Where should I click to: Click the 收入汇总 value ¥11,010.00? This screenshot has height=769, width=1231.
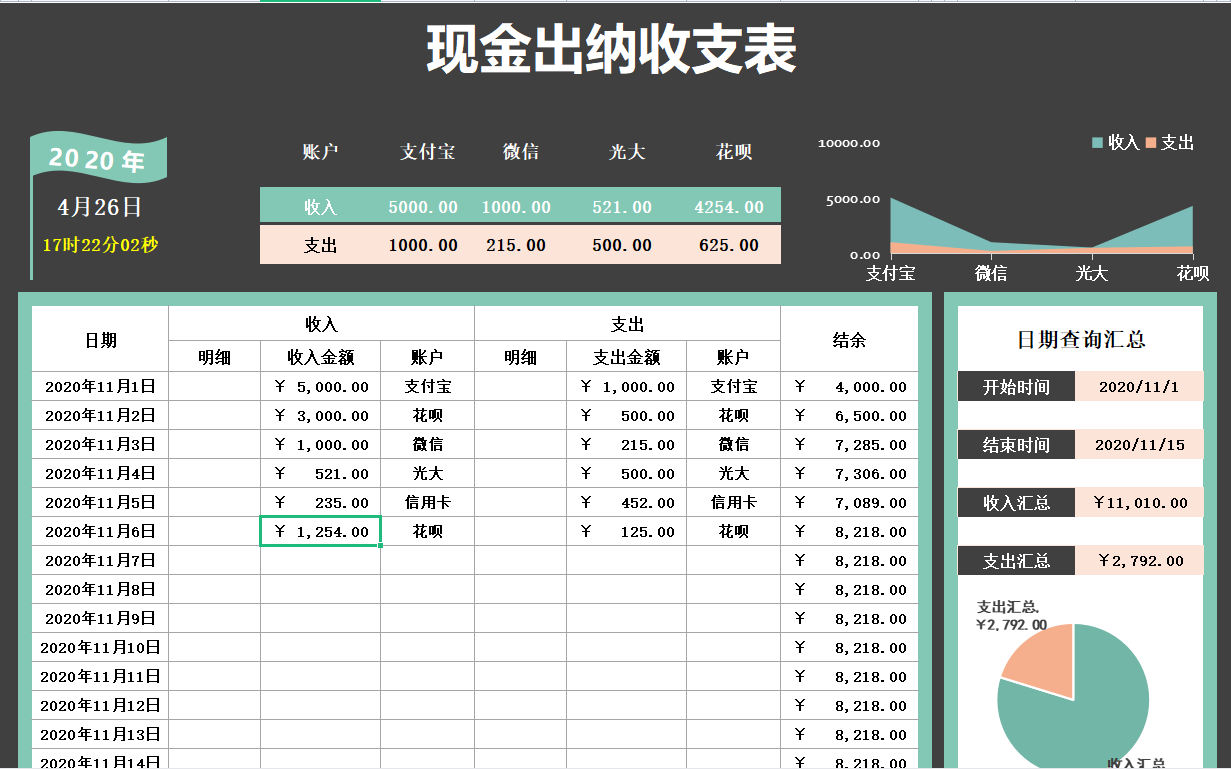coord(1140,503)
